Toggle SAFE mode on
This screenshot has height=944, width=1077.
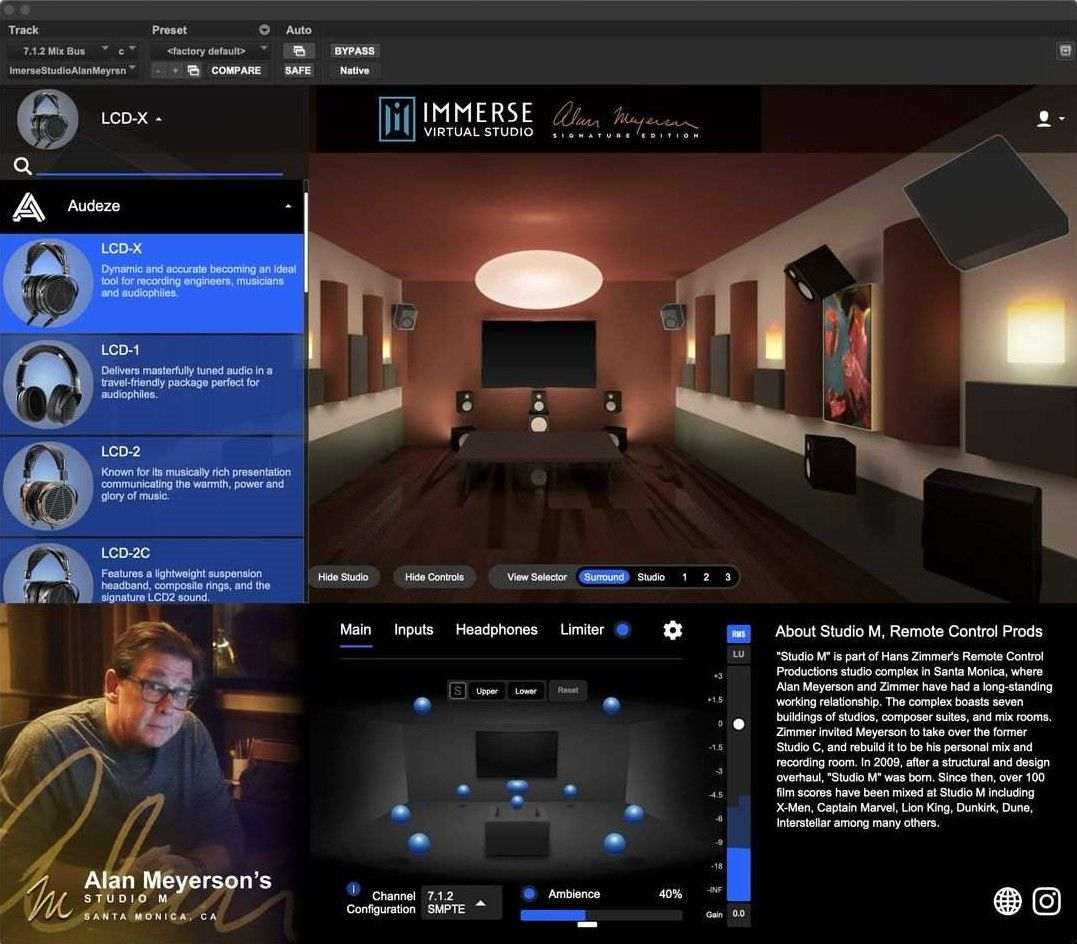297,70
